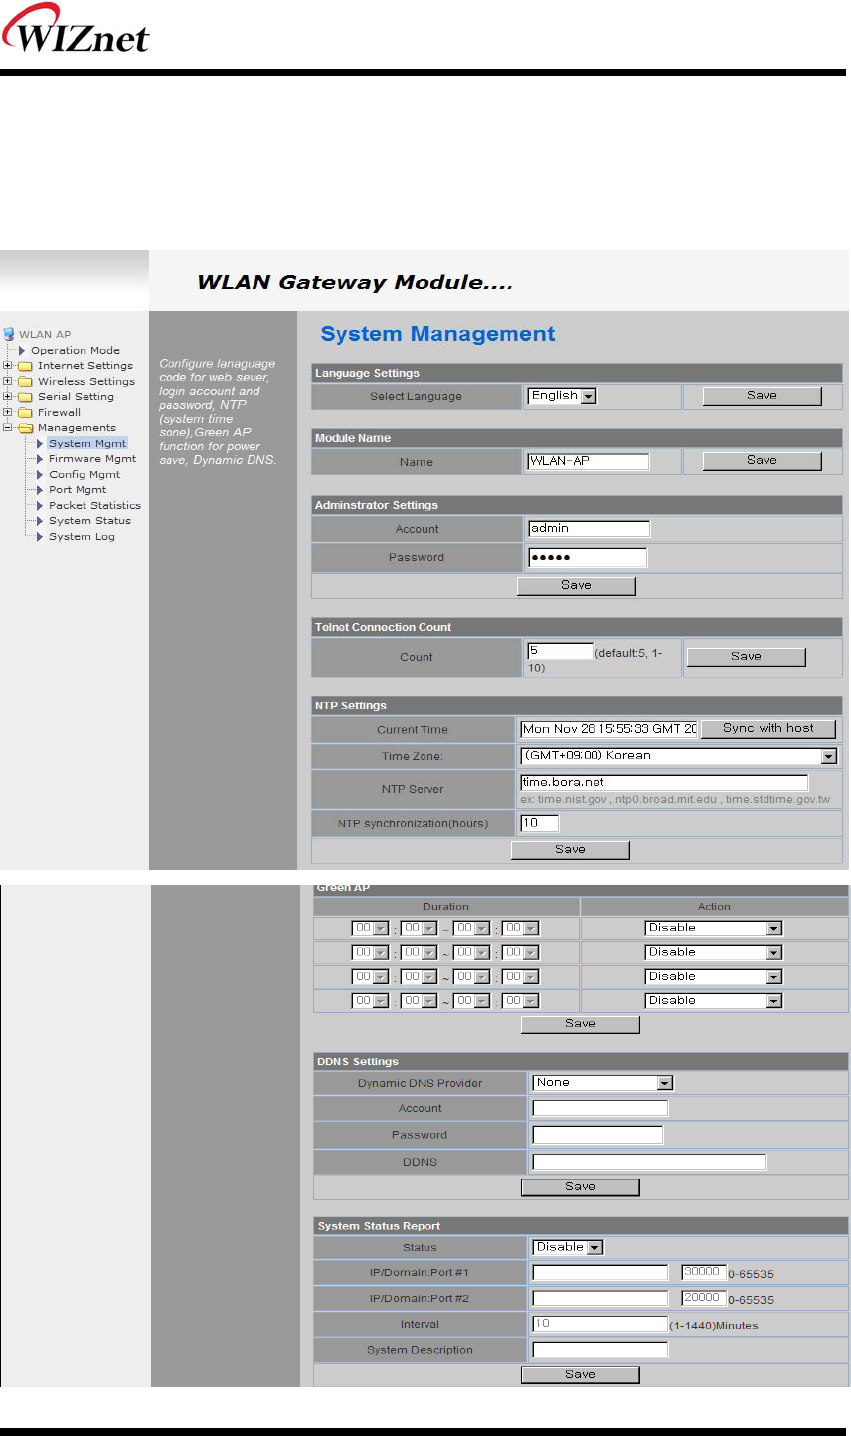Click the WIZnet logo
The height and width of the screenshot is (1436, 851).
(76, 29)
